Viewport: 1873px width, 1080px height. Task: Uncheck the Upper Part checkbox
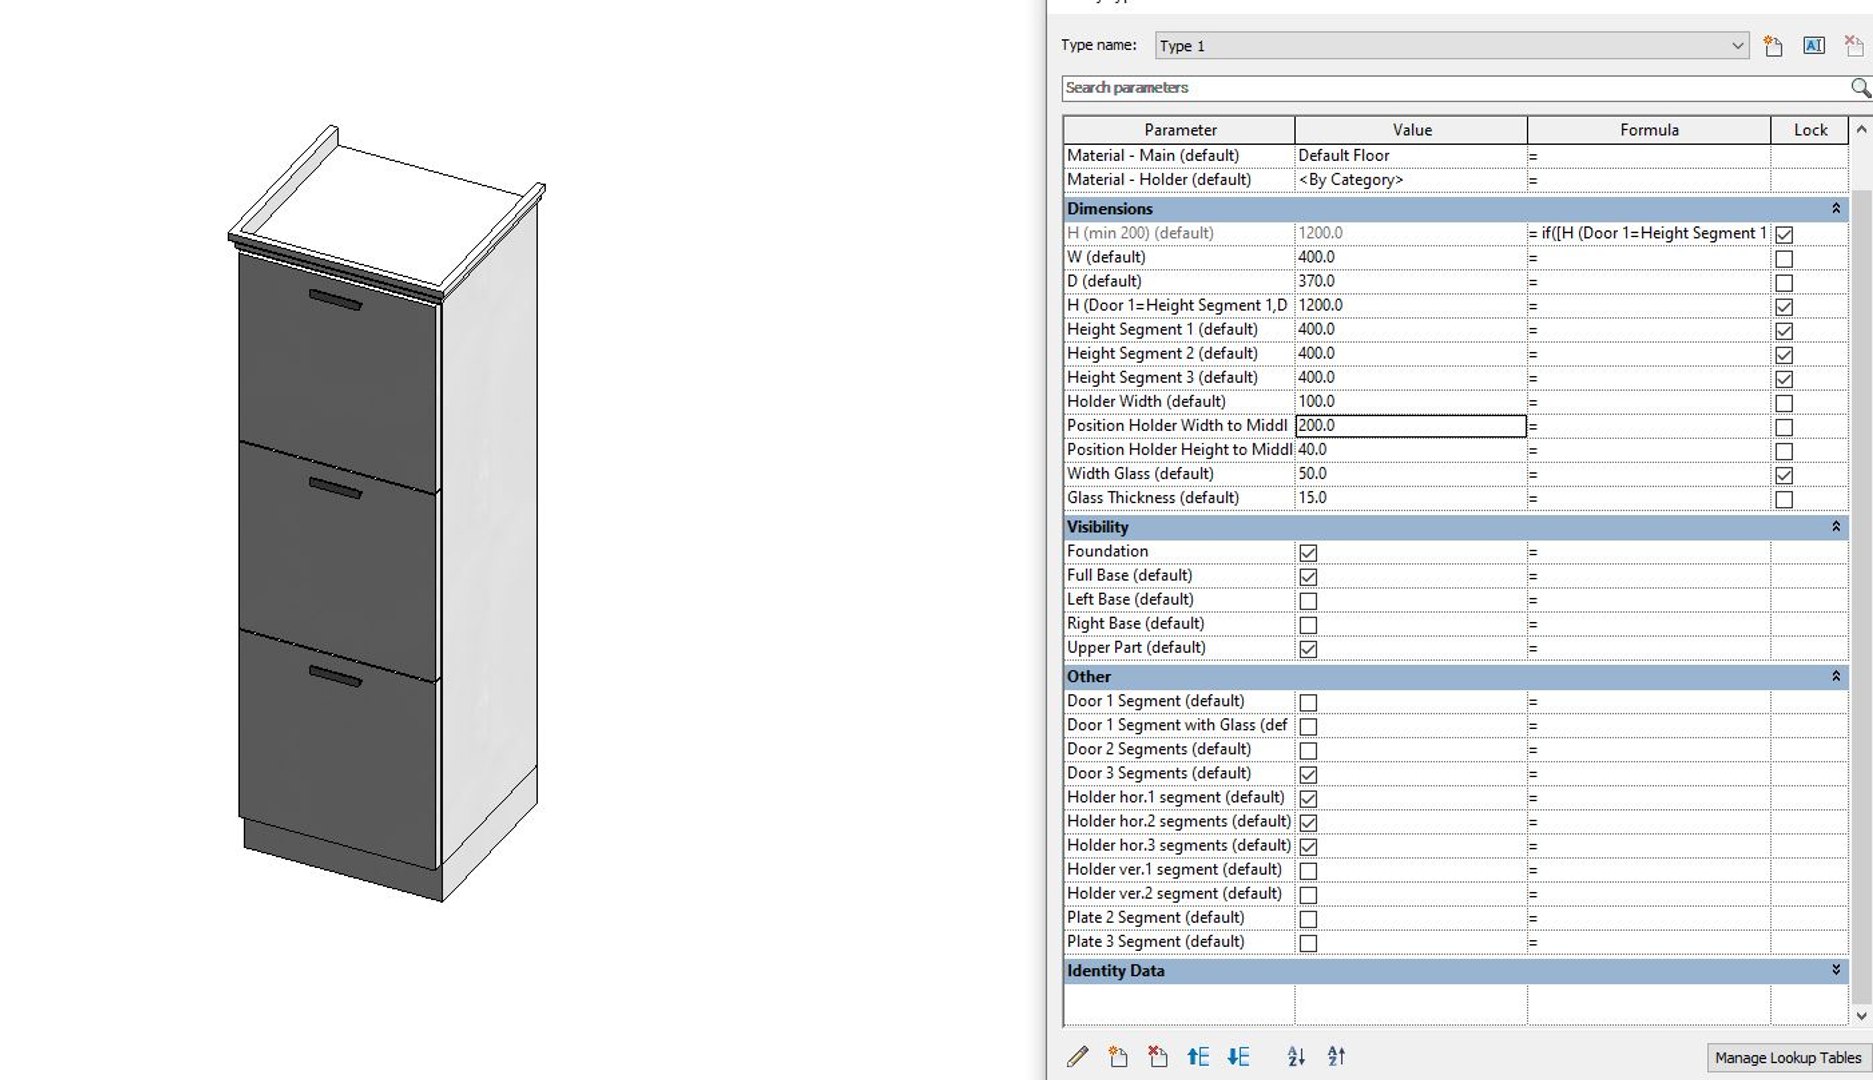(1308, 649)
